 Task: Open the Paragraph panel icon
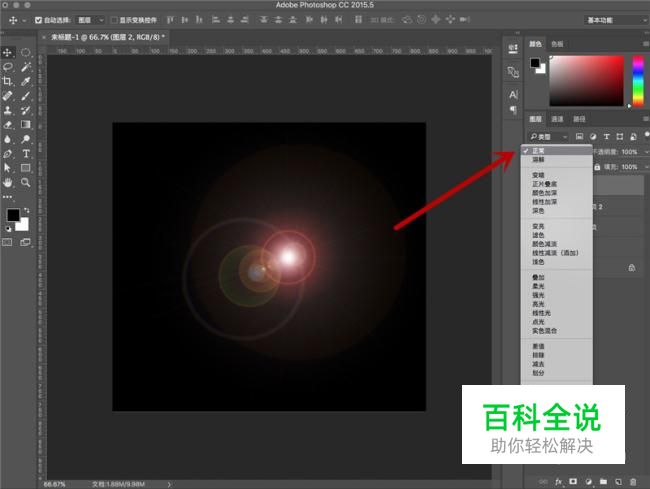tap(513, 110)
